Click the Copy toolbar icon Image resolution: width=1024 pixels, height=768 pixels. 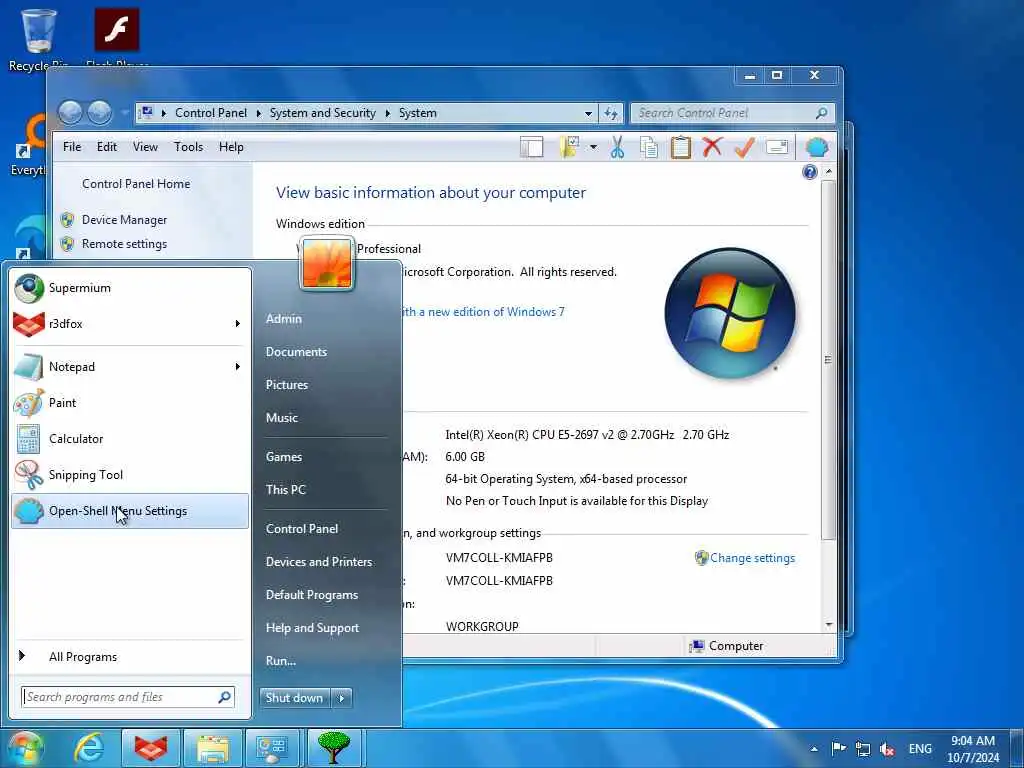(648, 148)
